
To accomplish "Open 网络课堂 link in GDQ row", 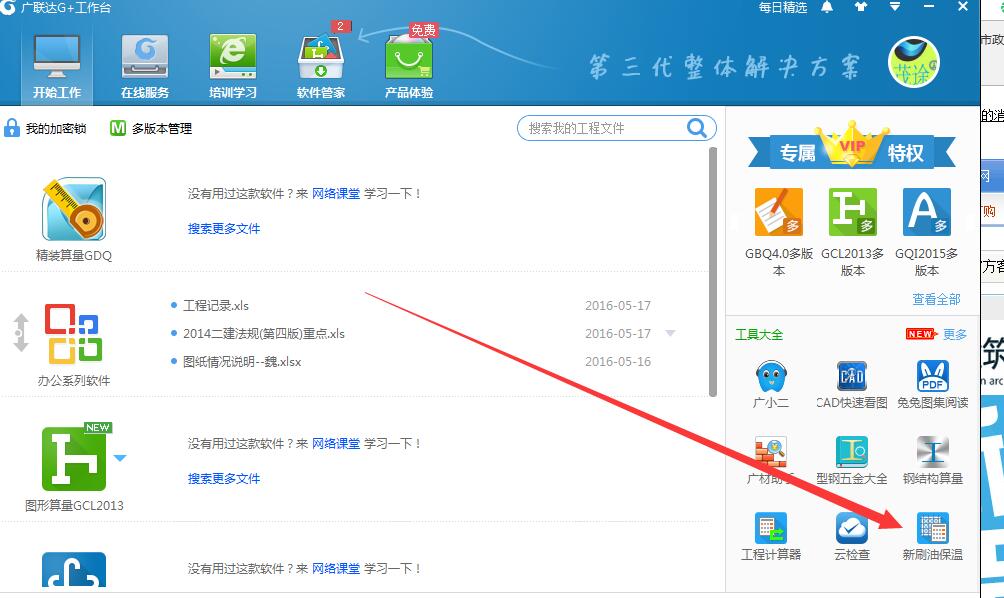I will click(x=336, y=193).
